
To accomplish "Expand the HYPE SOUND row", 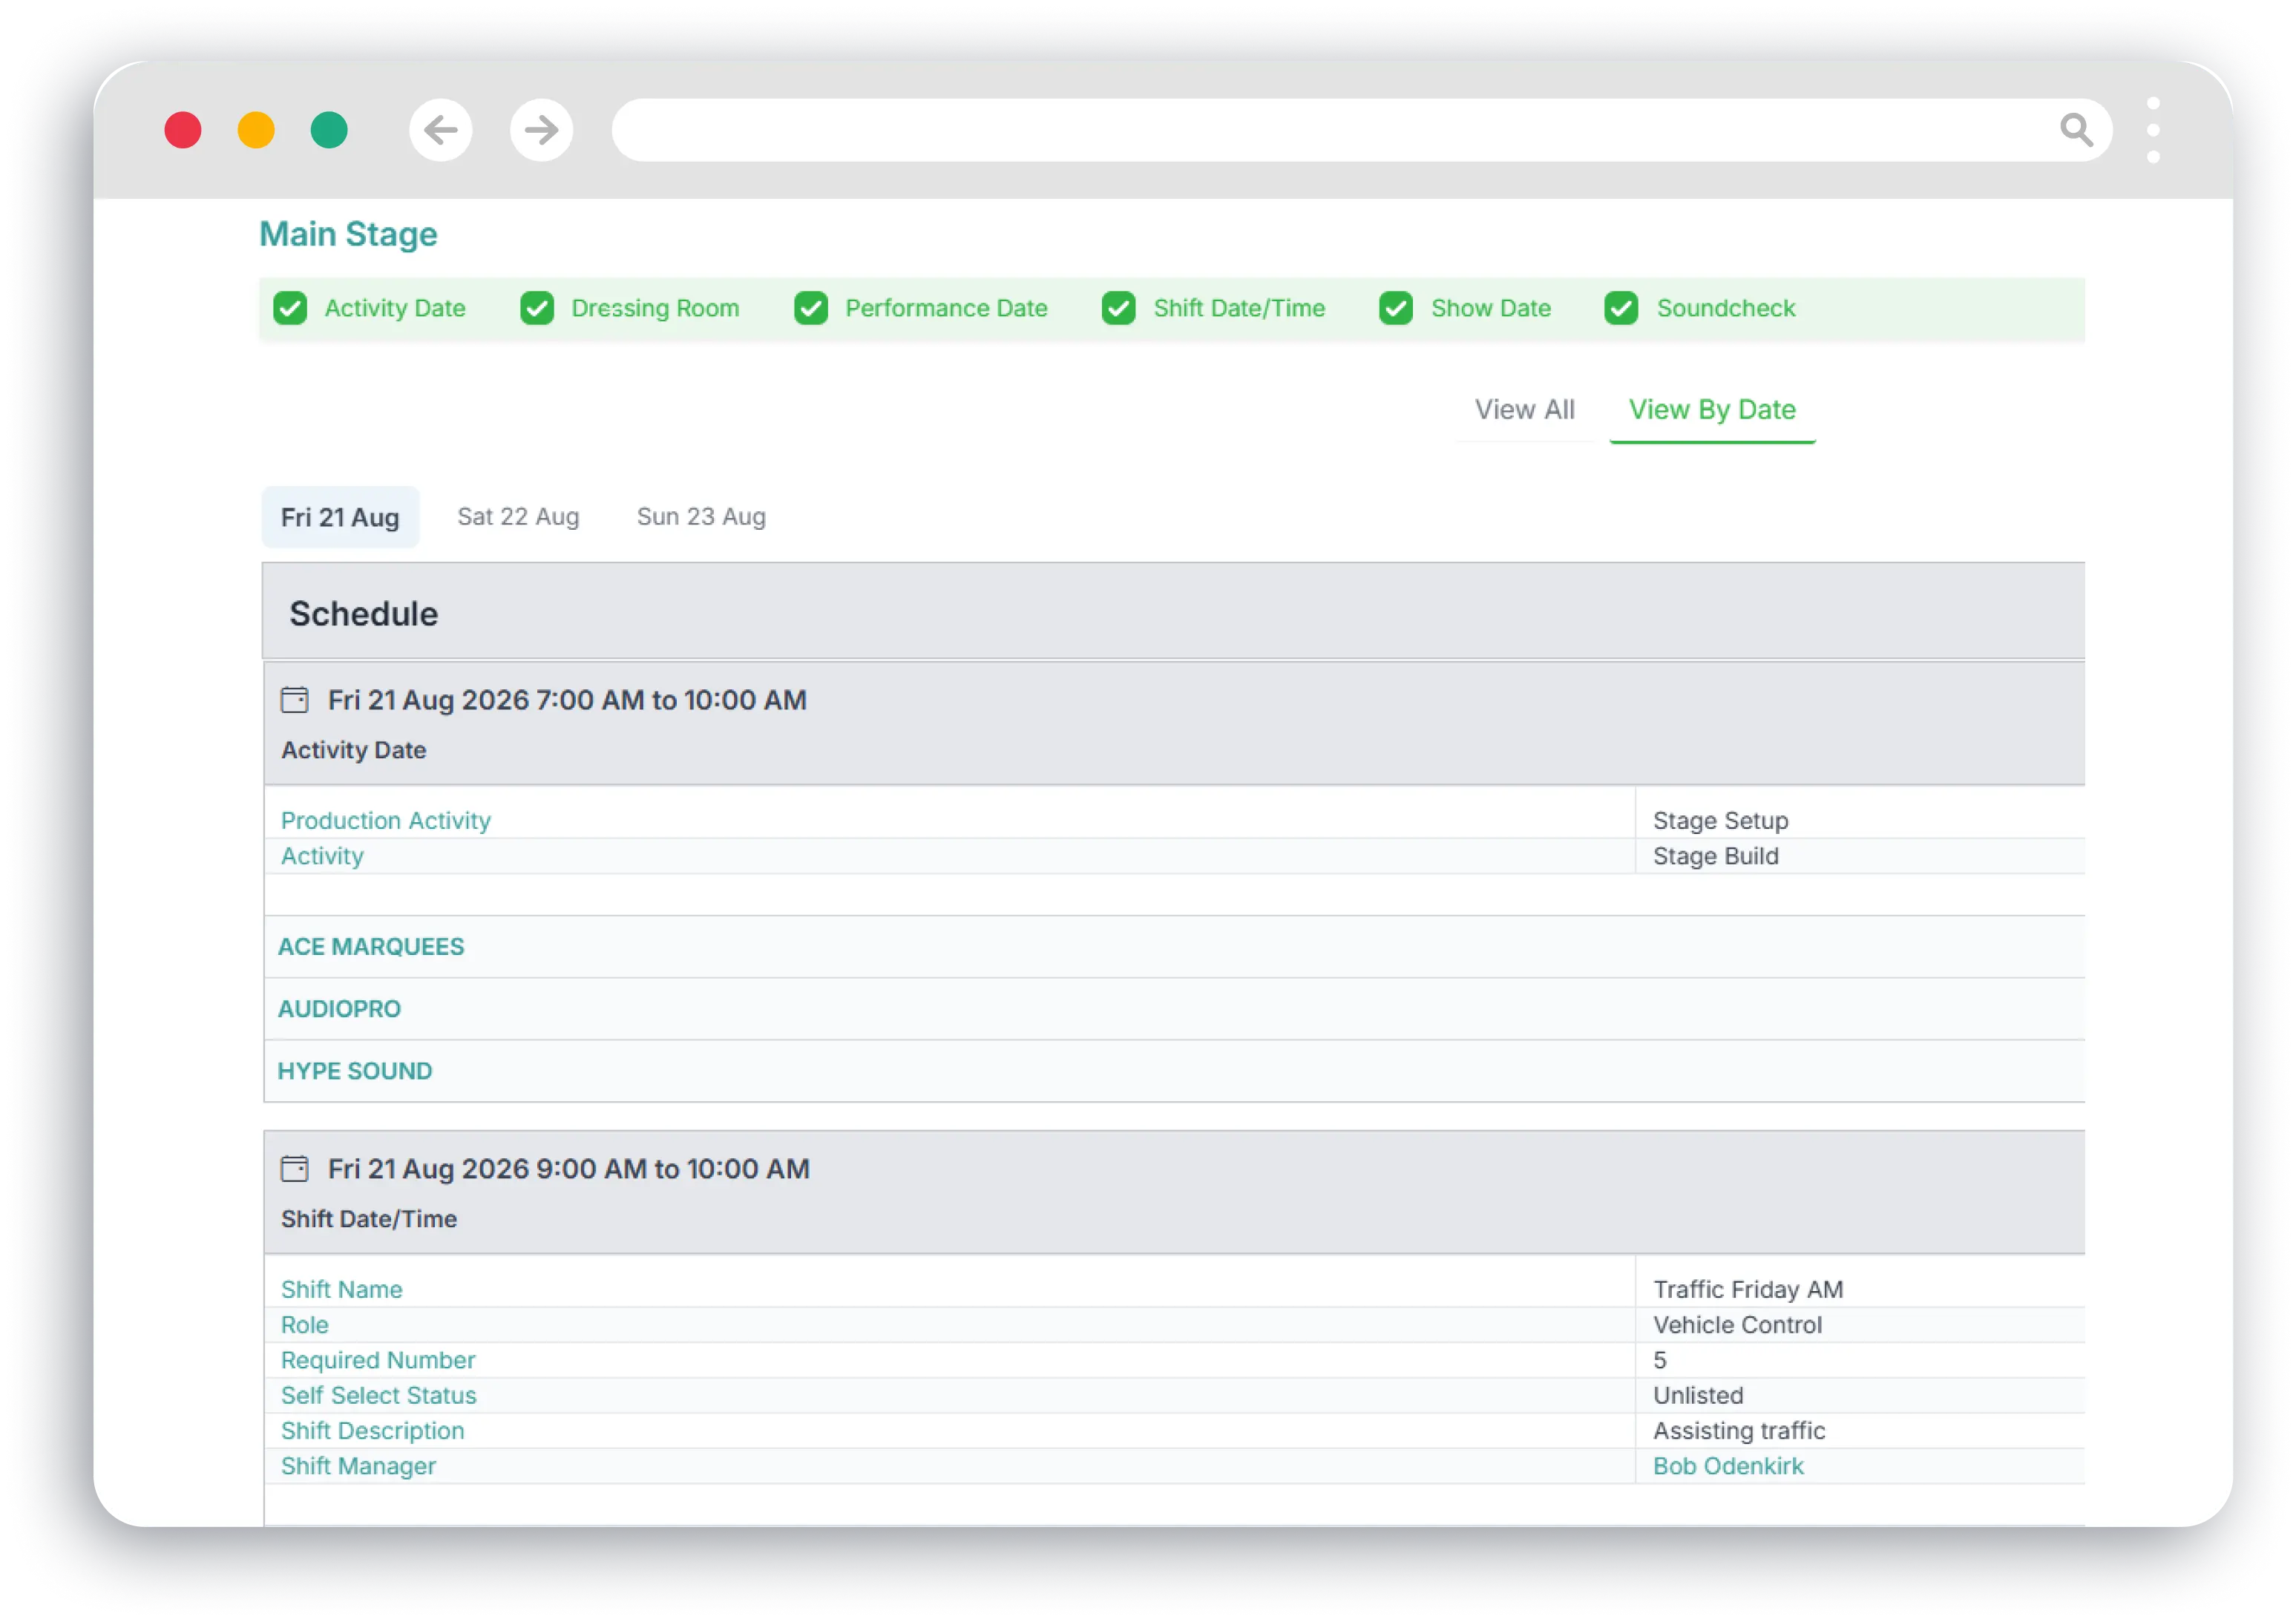I will [355, 1071].
